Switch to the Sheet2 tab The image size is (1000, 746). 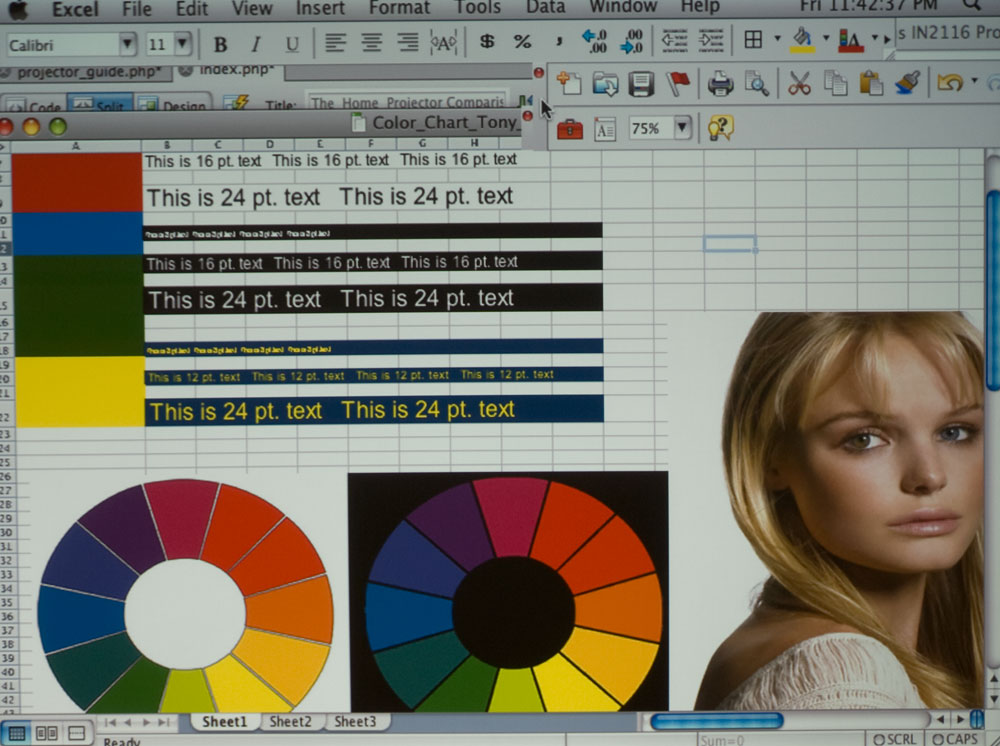[290, 721]
